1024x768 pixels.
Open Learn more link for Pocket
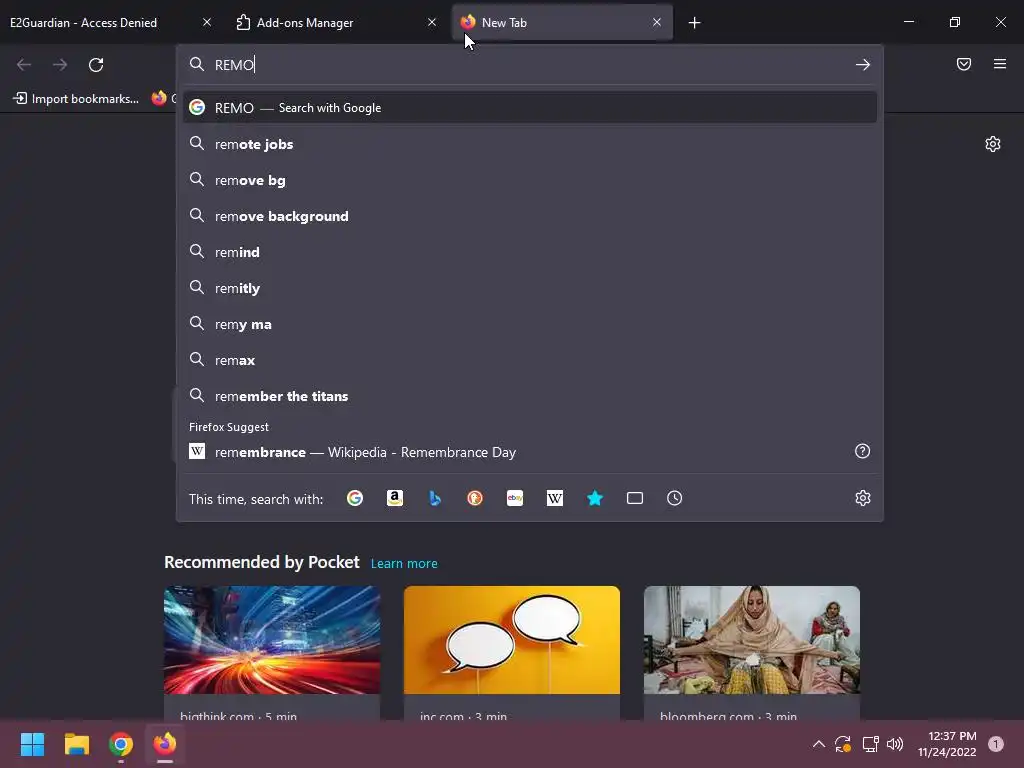404,564
